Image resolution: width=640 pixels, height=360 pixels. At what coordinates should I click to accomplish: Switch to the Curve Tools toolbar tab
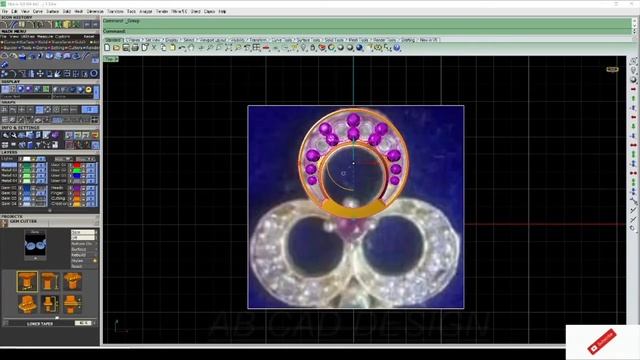click(282, 40)
